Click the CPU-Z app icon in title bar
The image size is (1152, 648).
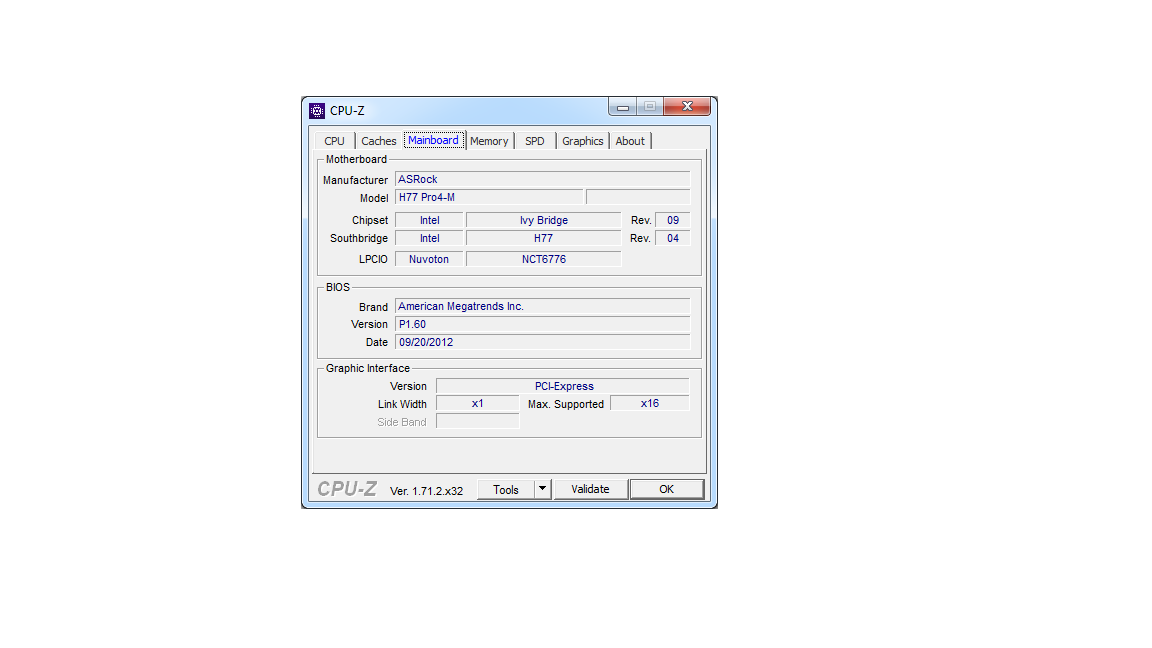tap(317, 111)
